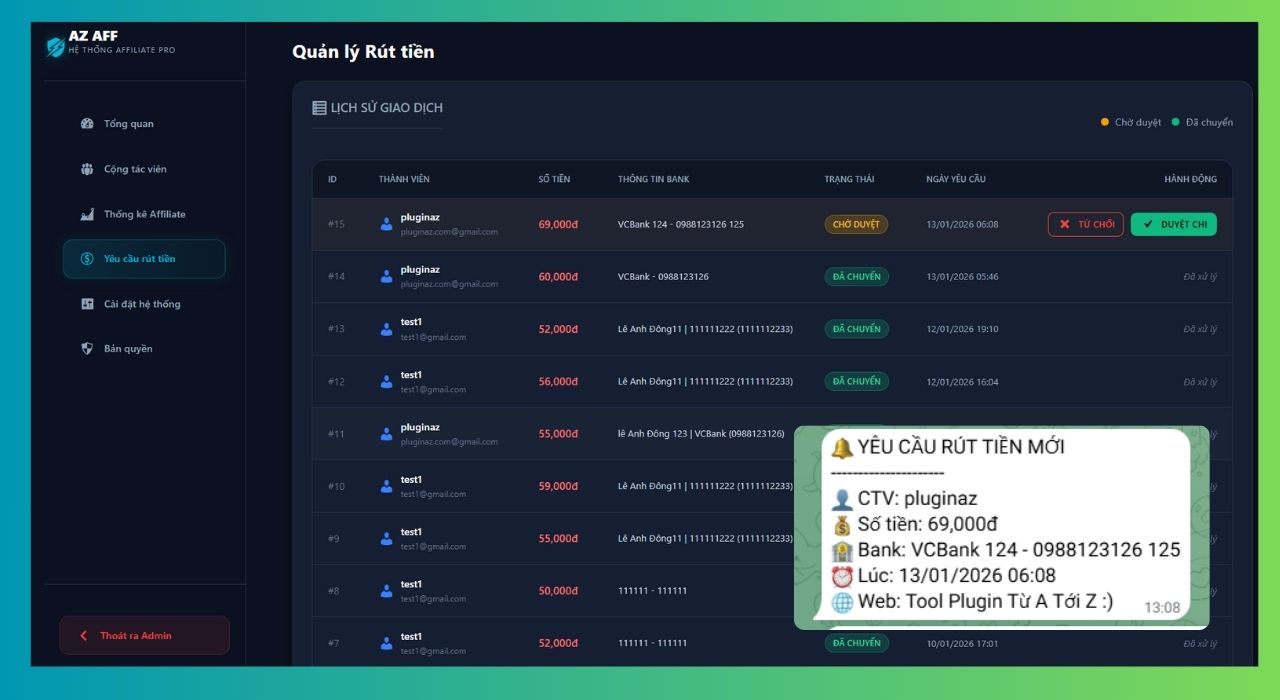The height and width of the screenshot is (700, 1280).
Task: Click the AZ AFF logo icon
Action: tap(55, 43)
